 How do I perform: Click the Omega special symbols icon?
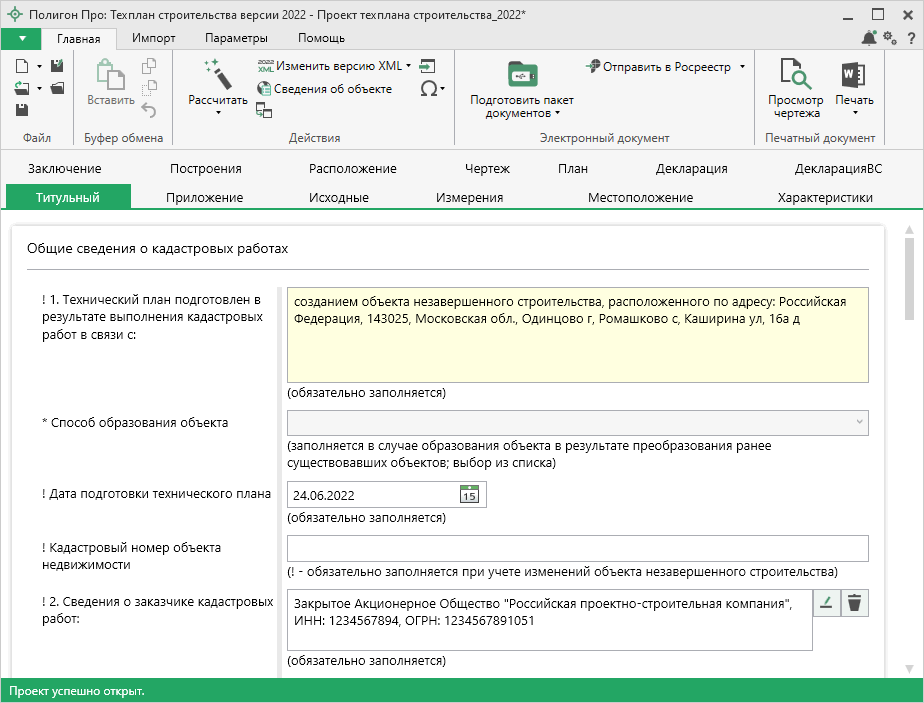(x=429, y=88)
